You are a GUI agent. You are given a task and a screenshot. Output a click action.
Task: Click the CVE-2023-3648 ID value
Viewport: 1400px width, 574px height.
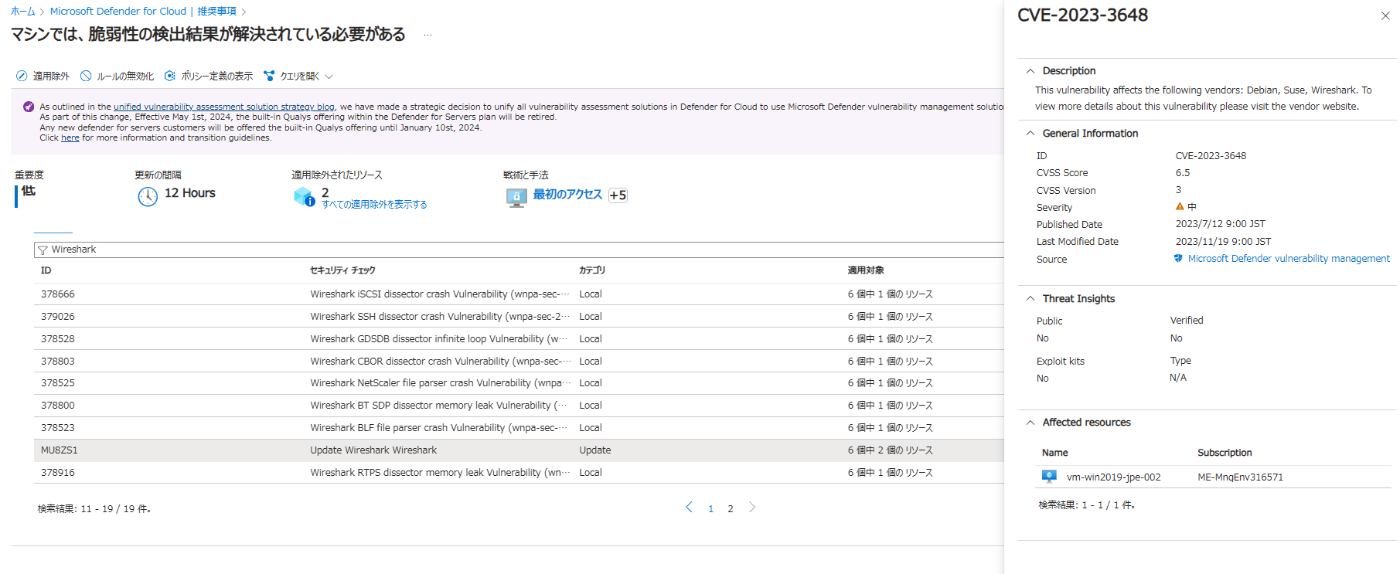click(1210, 156)
